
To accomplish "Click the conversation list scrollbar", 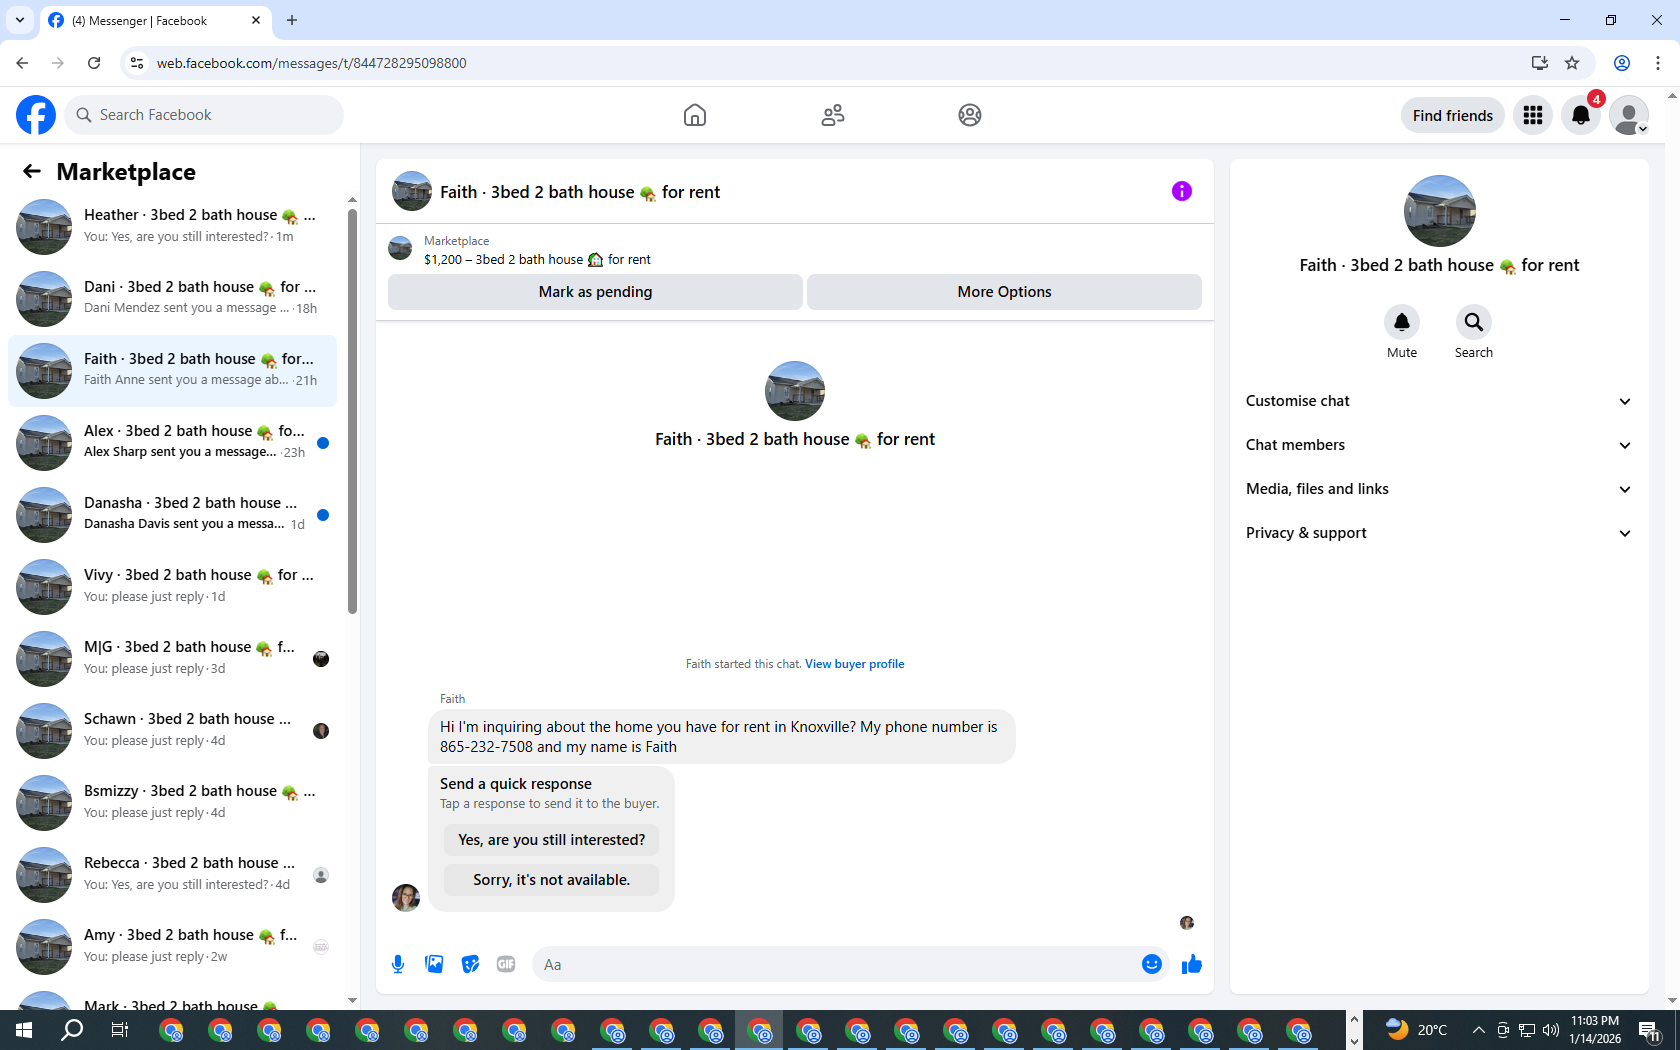I will click(x=352, y=410).
